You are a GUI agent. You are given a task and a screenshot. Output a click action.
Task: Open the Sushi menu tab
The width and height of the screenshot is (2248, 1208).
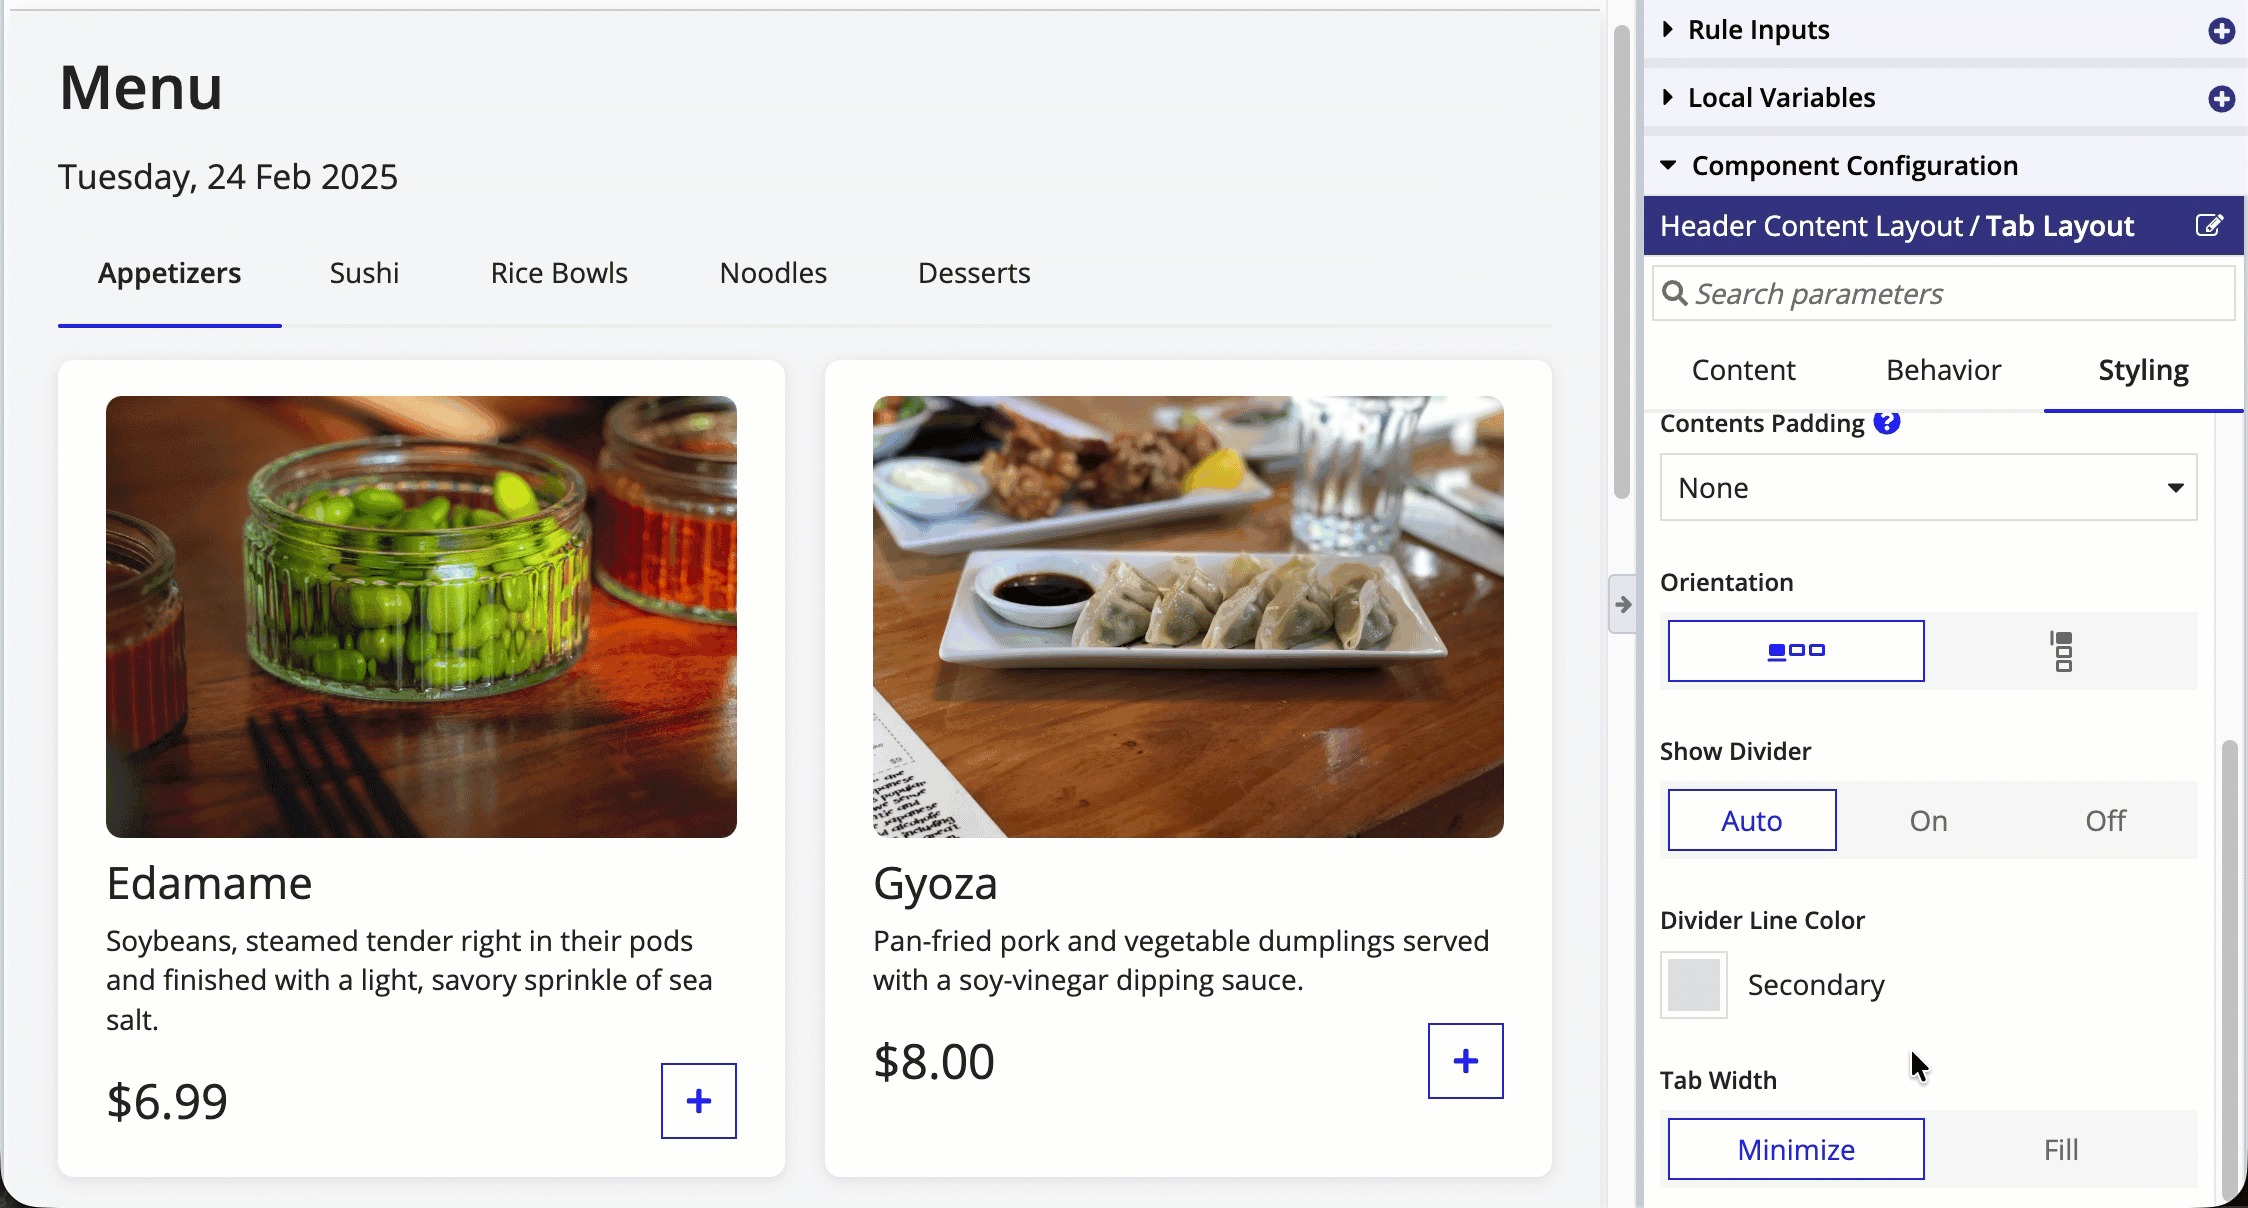pyautogui.click(x=364, y=273)
